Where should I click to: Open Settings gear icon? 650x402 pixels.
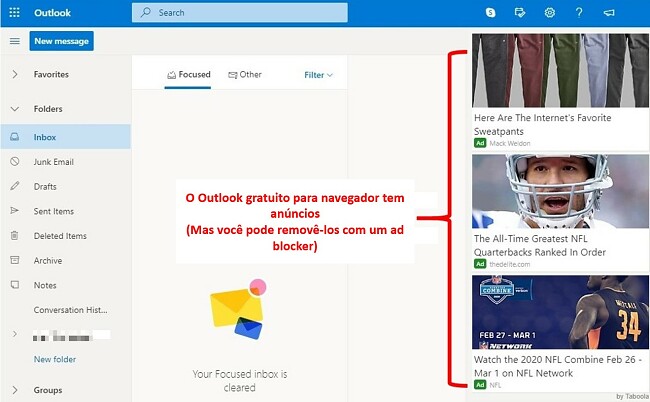coord(550,13)
